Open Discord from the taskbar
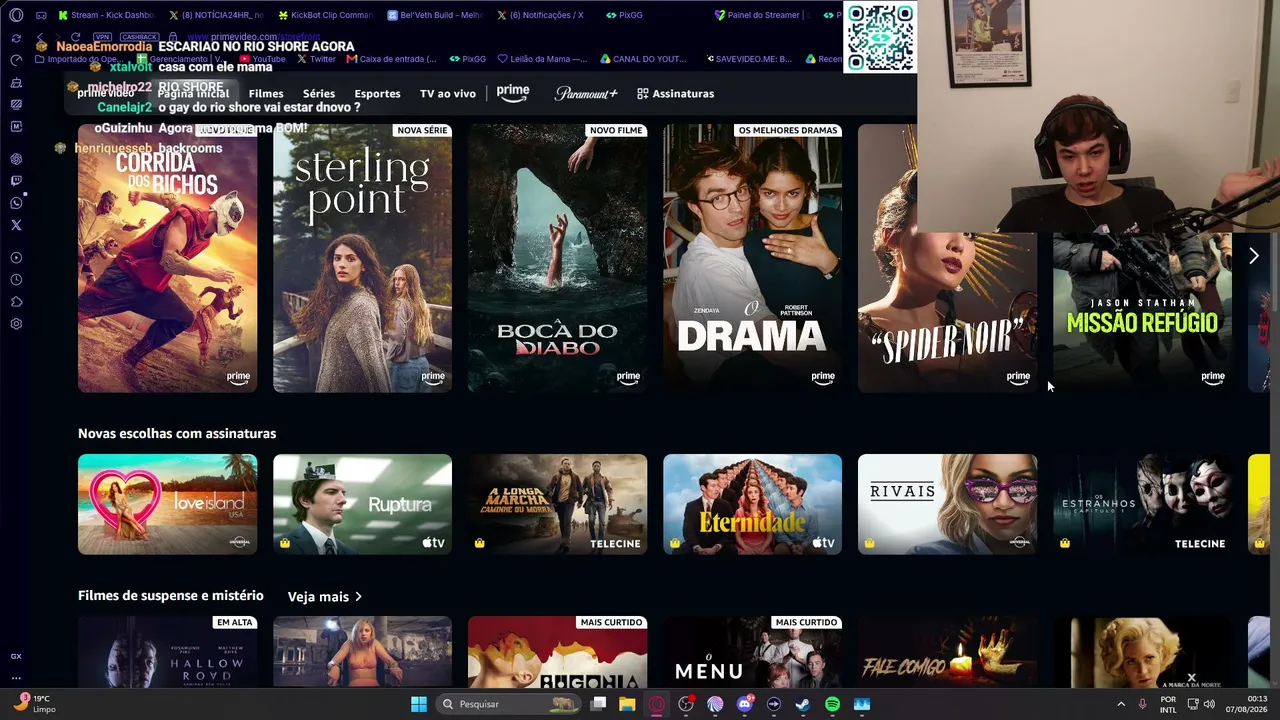Screen dimensions: 1280x720 tap(744, 704)
